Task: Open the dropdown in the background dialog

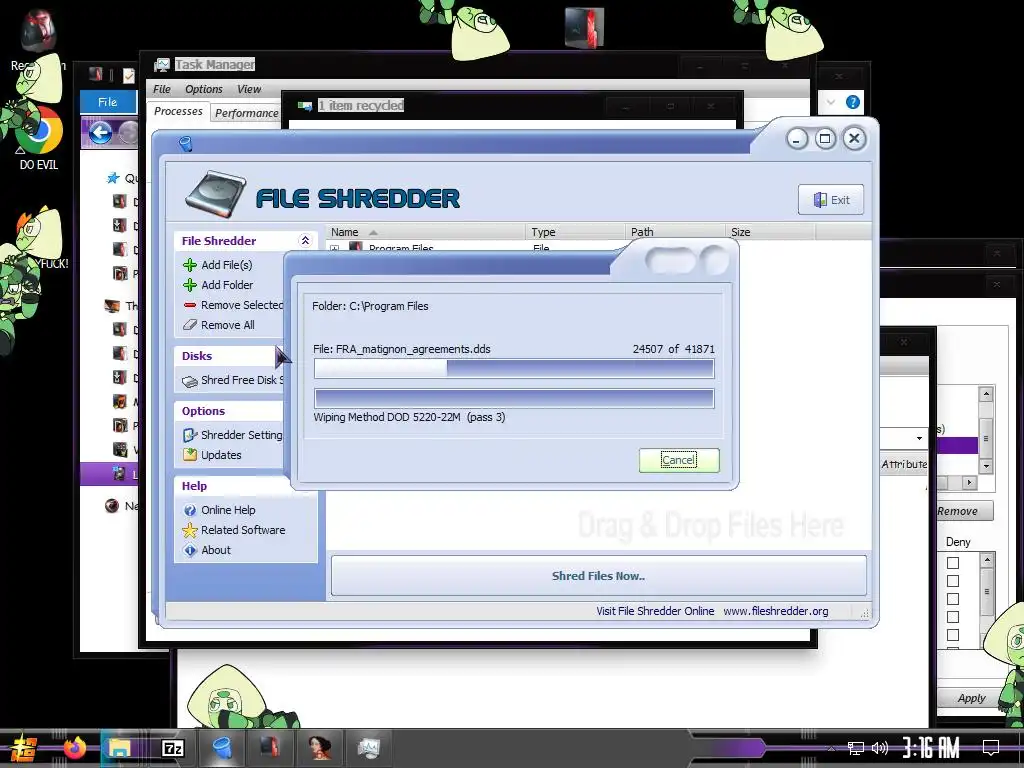Action: [919, 438]
